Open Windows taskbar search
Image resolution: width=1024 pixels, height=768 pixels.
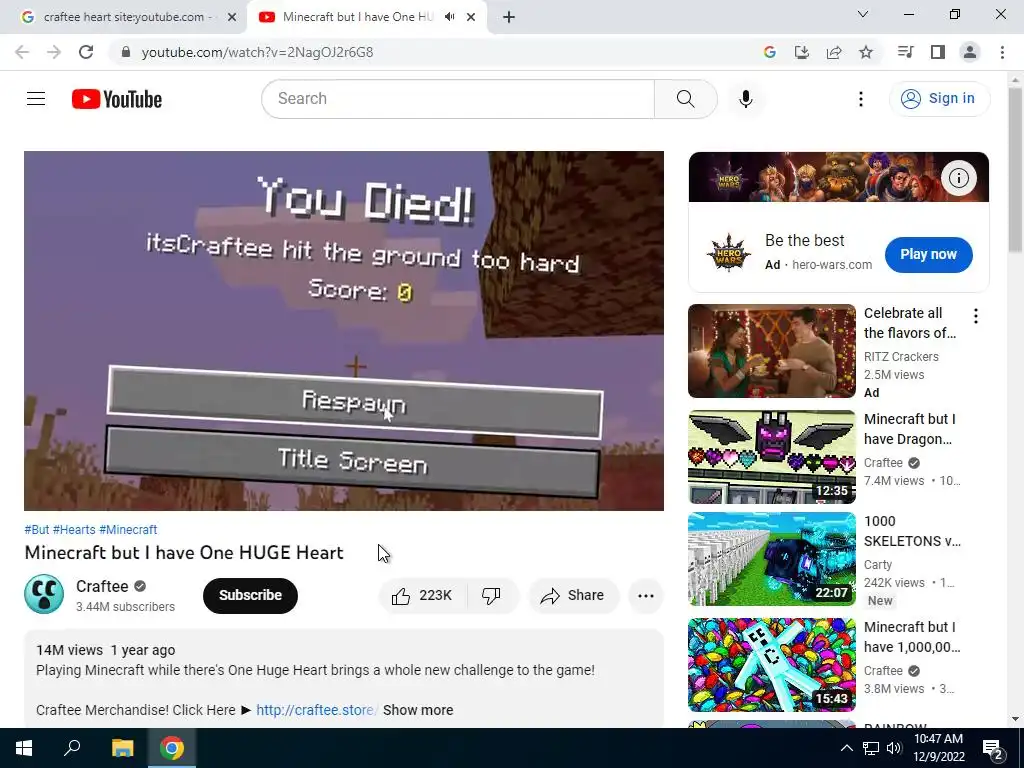click(x=72, y=748)
